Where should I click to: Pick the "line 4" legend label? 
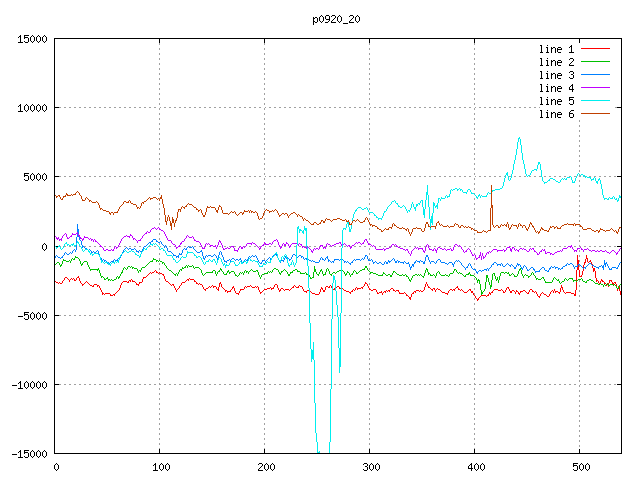tap(557, 88)
